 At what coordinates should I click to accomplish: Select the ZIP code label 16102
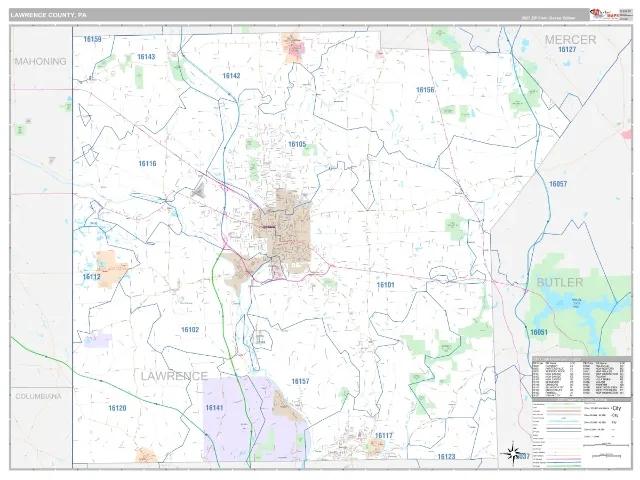pos(190,329)
